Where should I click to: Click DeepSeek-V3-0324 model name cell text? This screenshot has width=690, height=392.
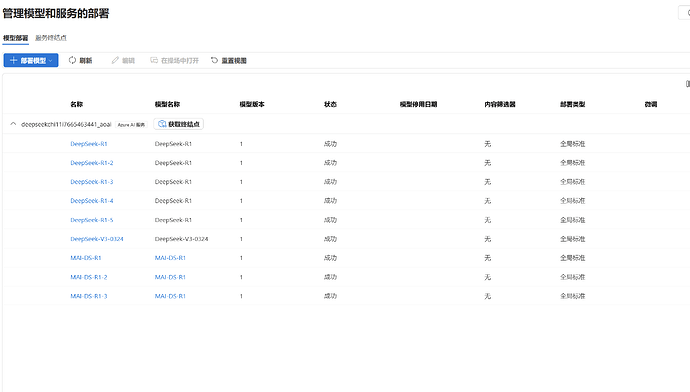point(181,239)
